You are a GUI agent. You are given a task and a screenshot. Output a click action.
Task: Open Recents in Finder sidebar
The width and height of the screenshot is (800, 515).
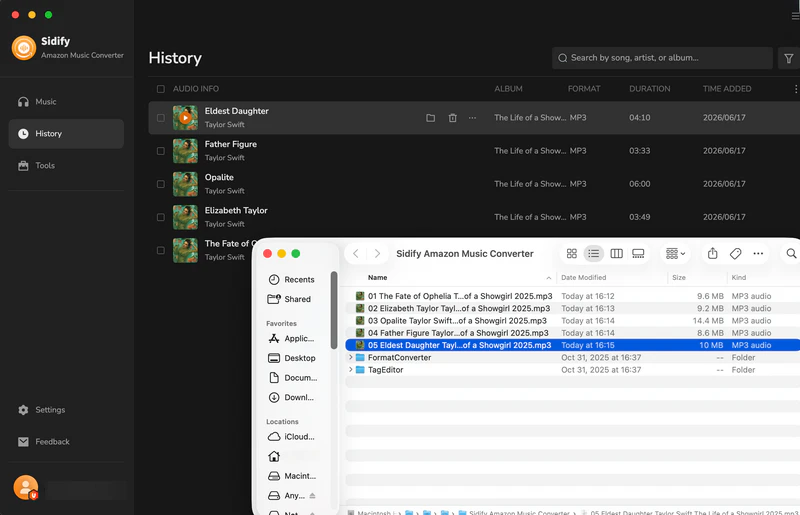[x=292, y=280]
